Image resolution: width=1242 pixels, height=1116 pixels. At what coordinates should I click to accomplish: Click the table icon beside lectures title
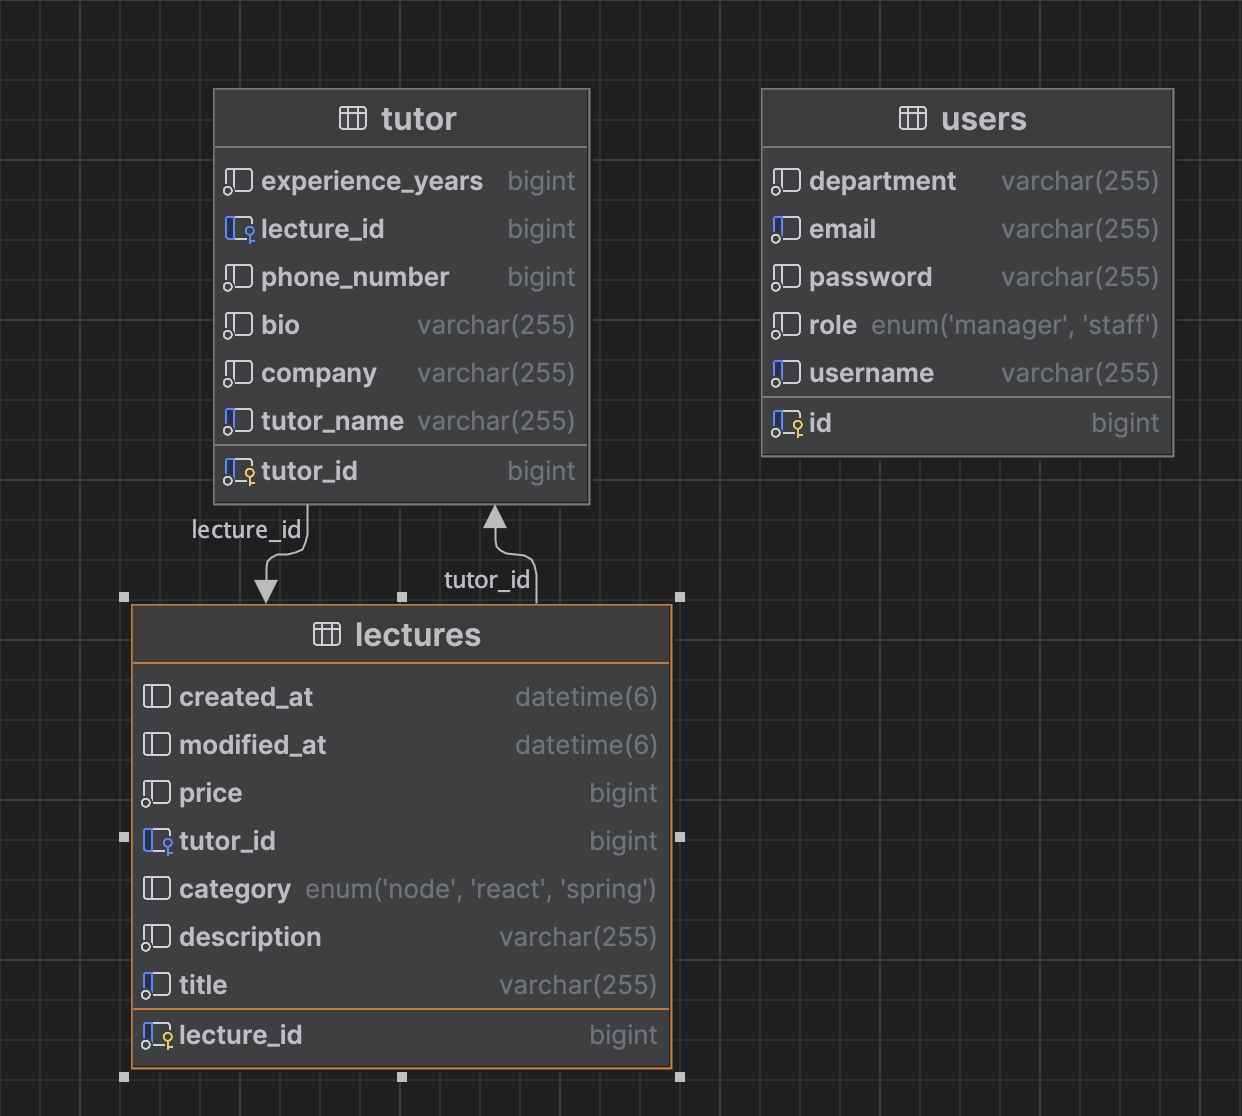pos(327,634)
